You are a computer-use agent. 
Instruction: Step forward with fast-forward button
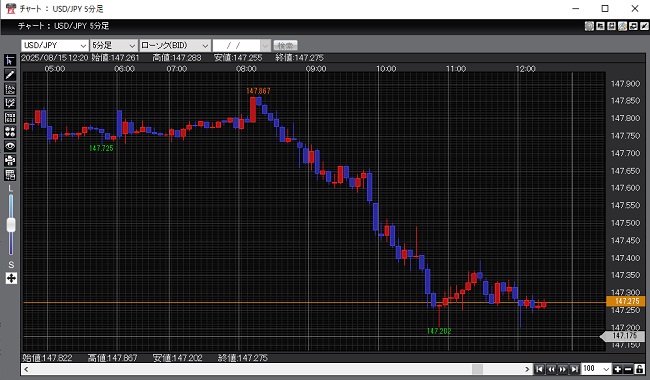(x=563, y=369)
